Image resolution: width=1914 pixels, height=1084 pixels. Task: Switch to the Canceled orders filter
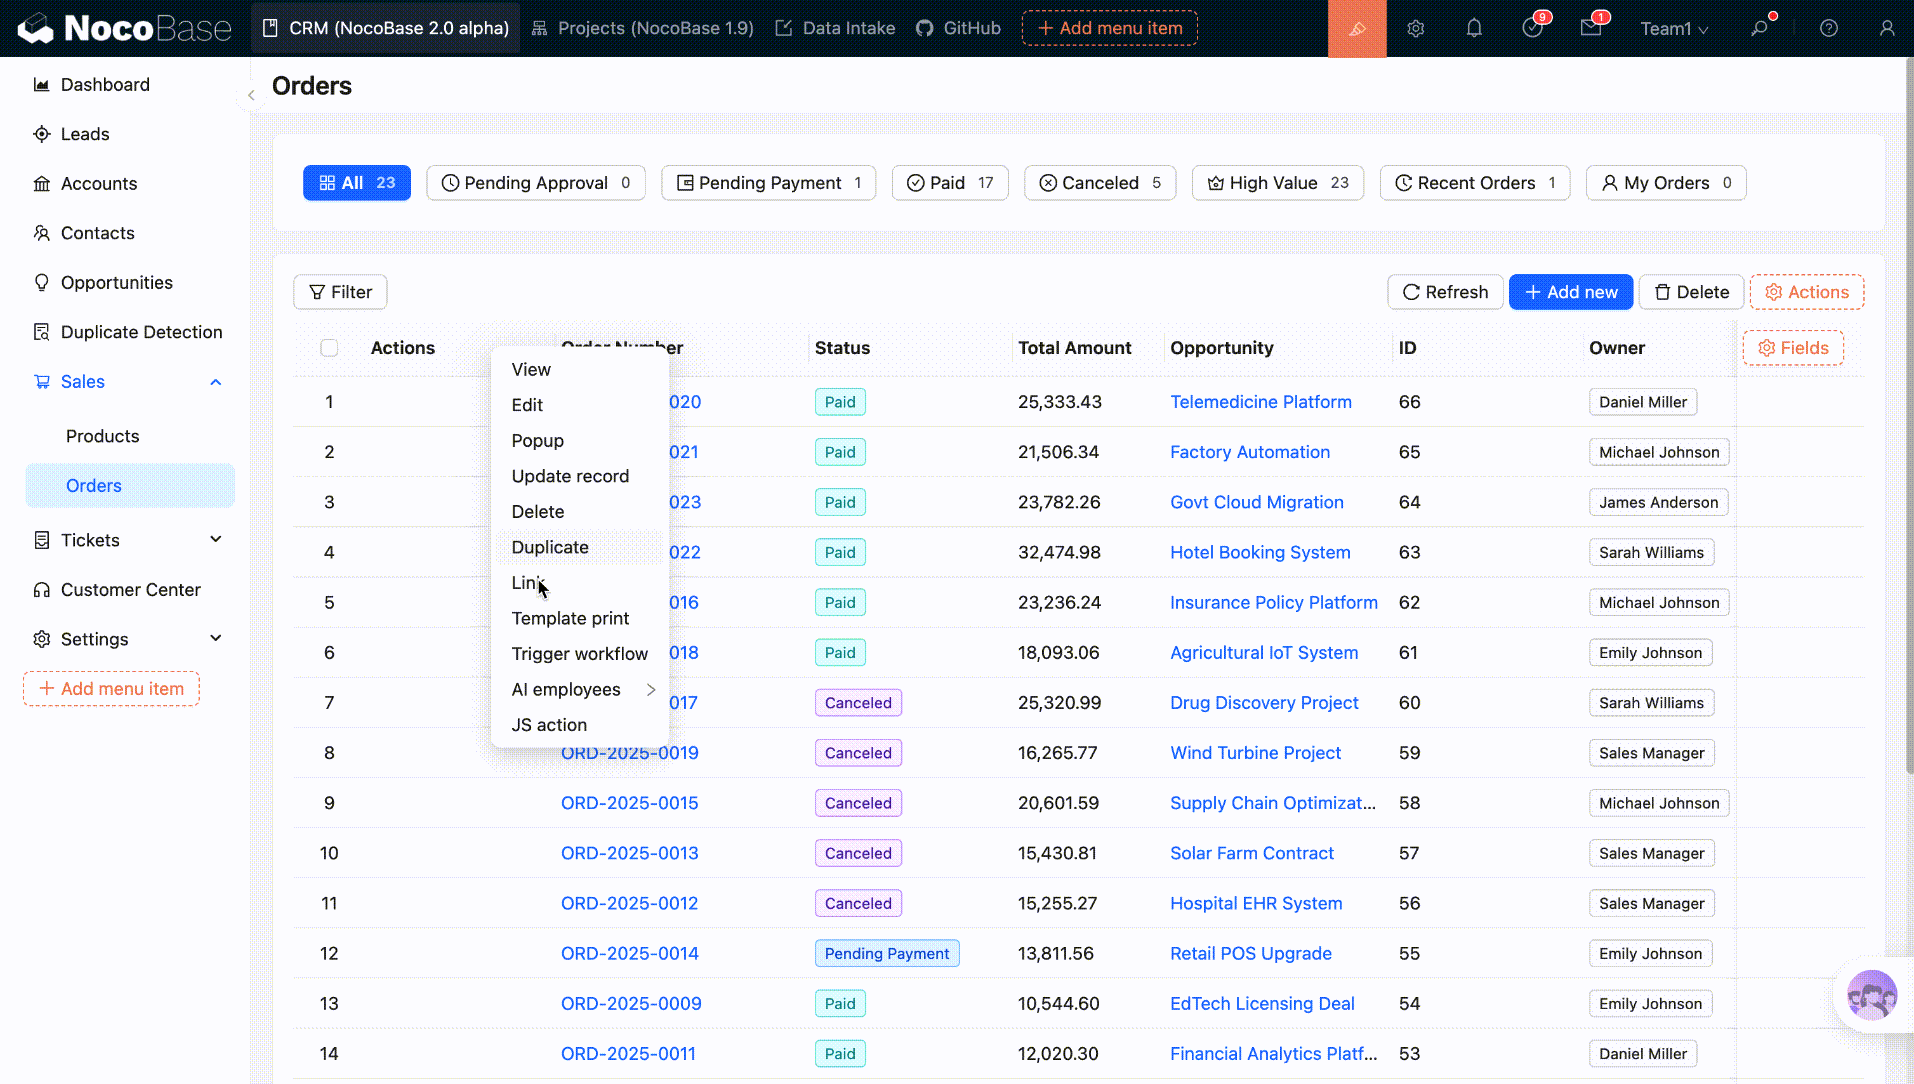(1099, 183)
